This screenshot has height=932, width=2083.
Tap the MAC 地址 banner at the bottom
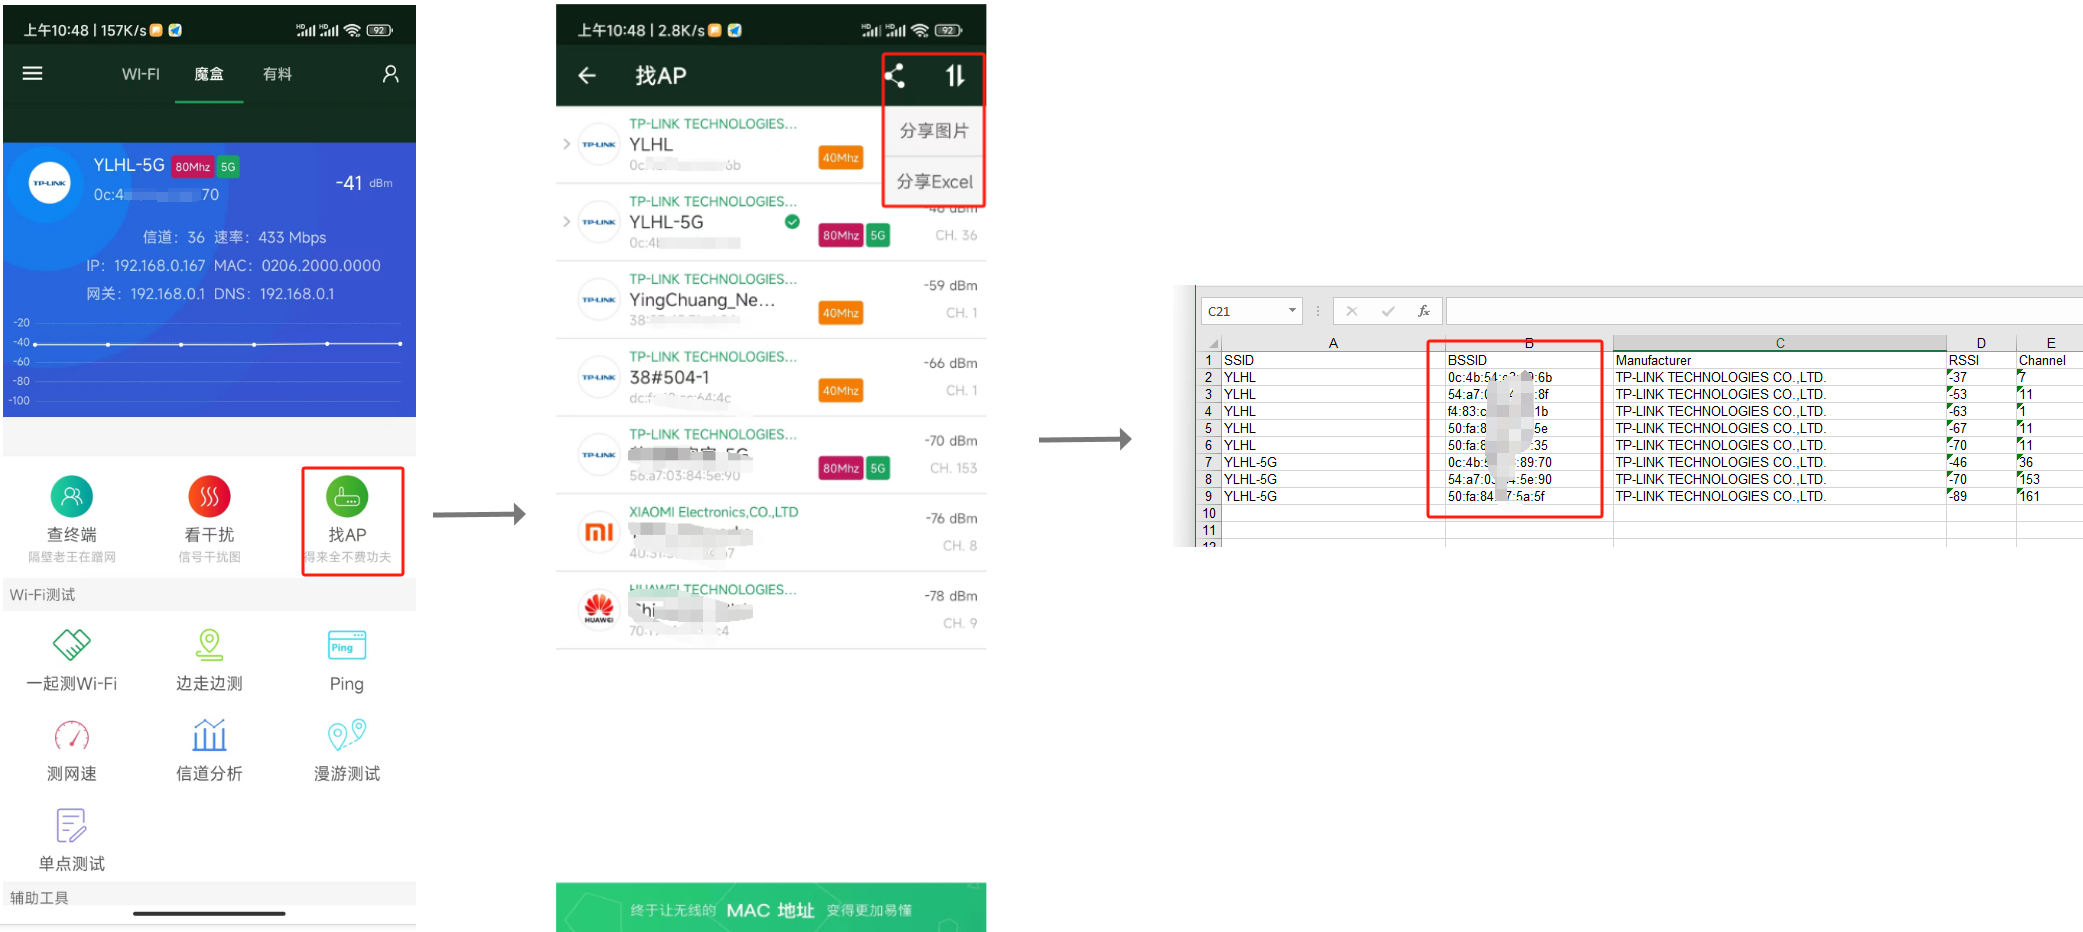(771, 908)
